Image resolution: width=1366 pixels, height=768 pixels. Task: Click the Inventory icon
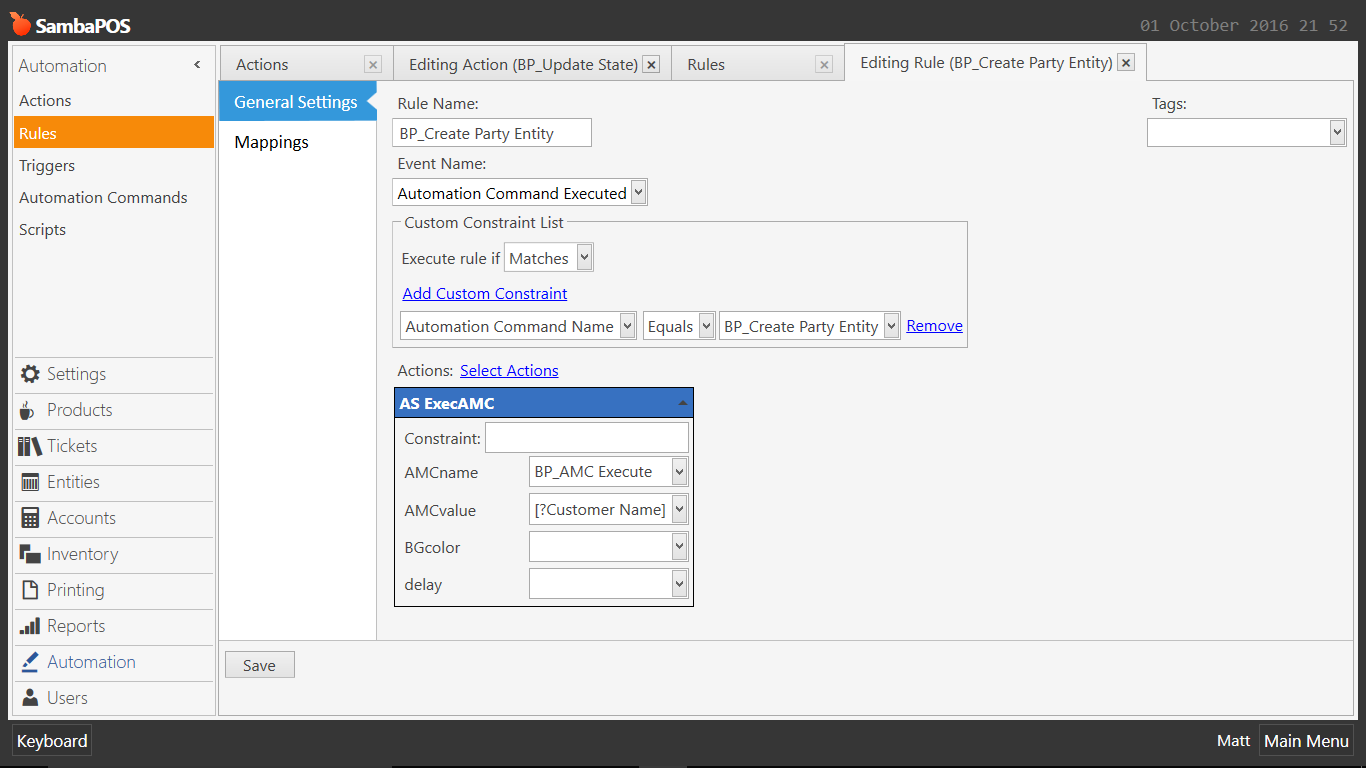30,554
